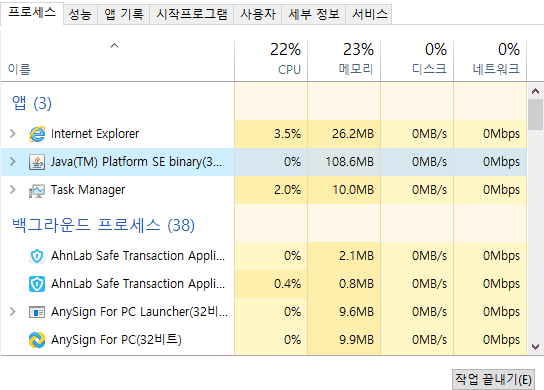This screenshot has width=544, height=390.
Task: Sort processes by CPU column header
Action: coord(271,60)
